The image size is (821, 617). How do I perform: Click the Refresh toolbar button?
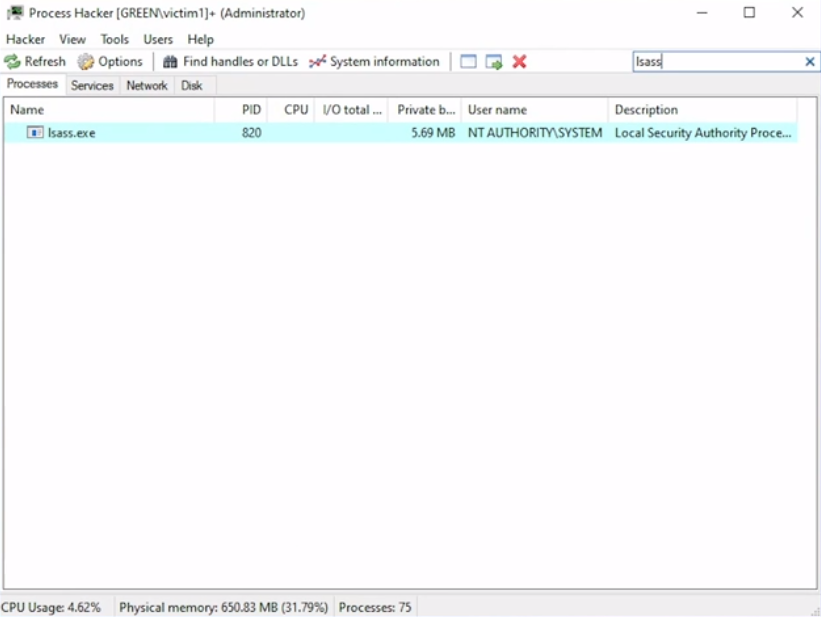point(35,62)
